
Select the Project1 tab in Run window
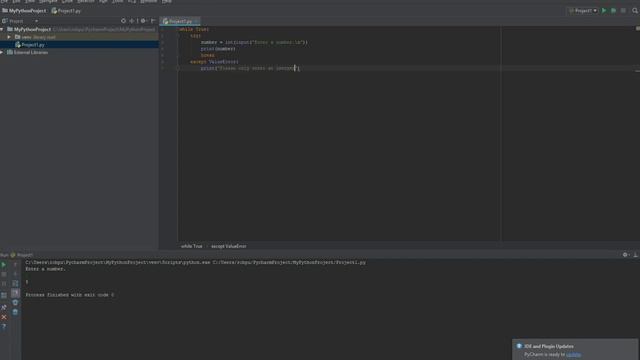pyautogui.click(x=21, y=255)
